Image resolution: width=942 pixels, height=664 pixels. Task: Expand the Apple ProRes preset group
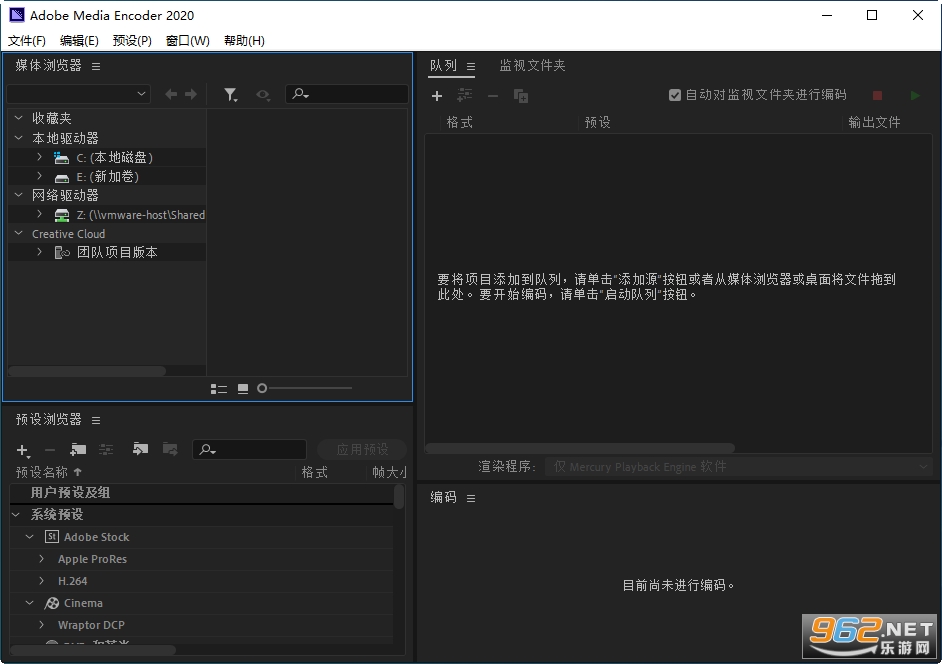click(x=41, y=559)
